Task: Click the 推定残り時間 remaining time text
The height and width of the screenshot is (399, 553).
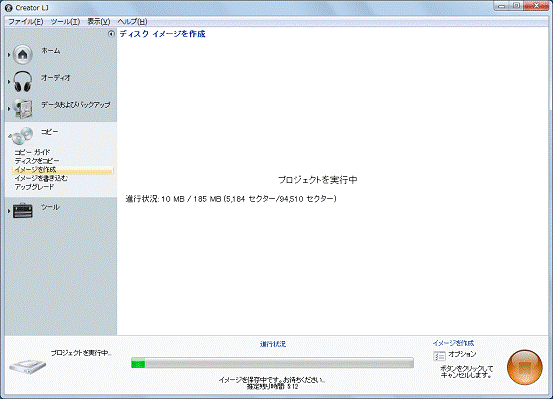Action: point(272,387)
